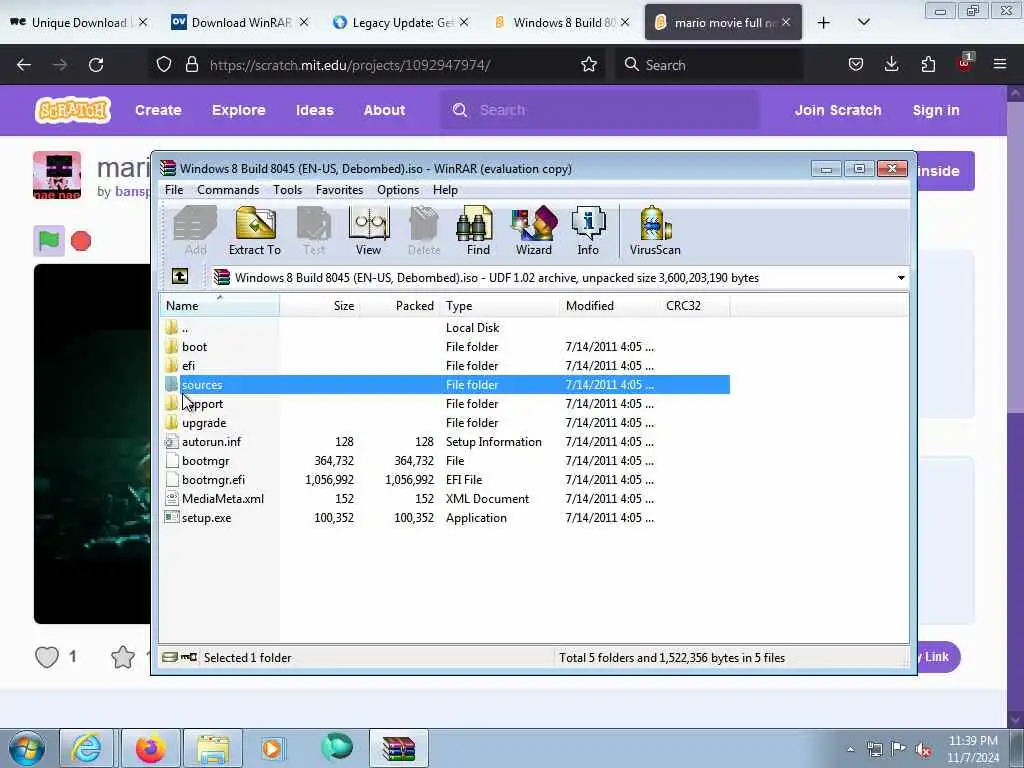
Task: Sort by Modified column header
Action: pos(609,305)
